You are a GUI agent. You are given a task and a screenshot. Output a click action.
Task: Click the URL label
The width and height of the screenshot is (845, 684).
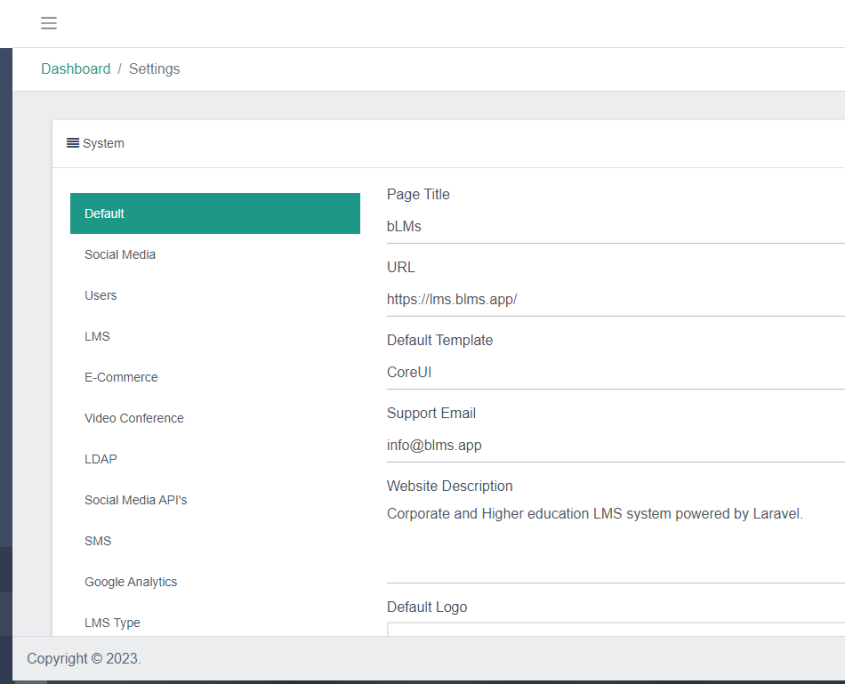coord(401,267)
